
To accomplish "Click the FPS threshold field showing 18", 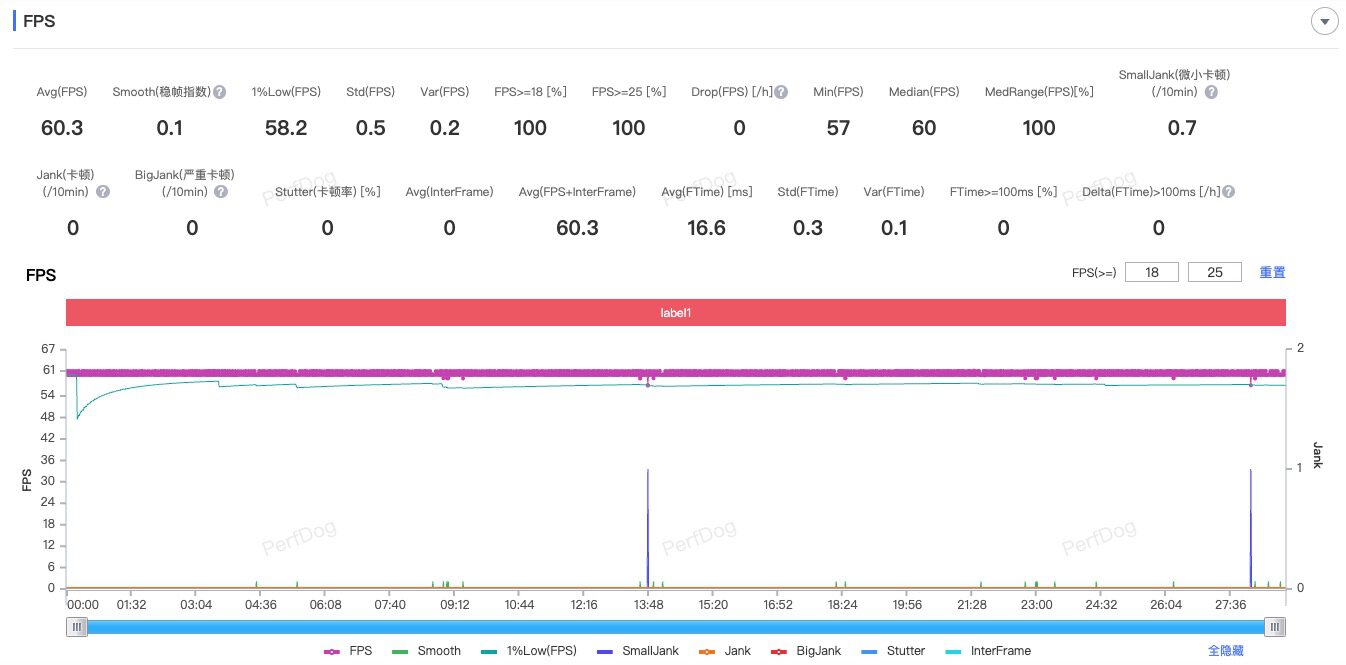I will point(1152,272).
